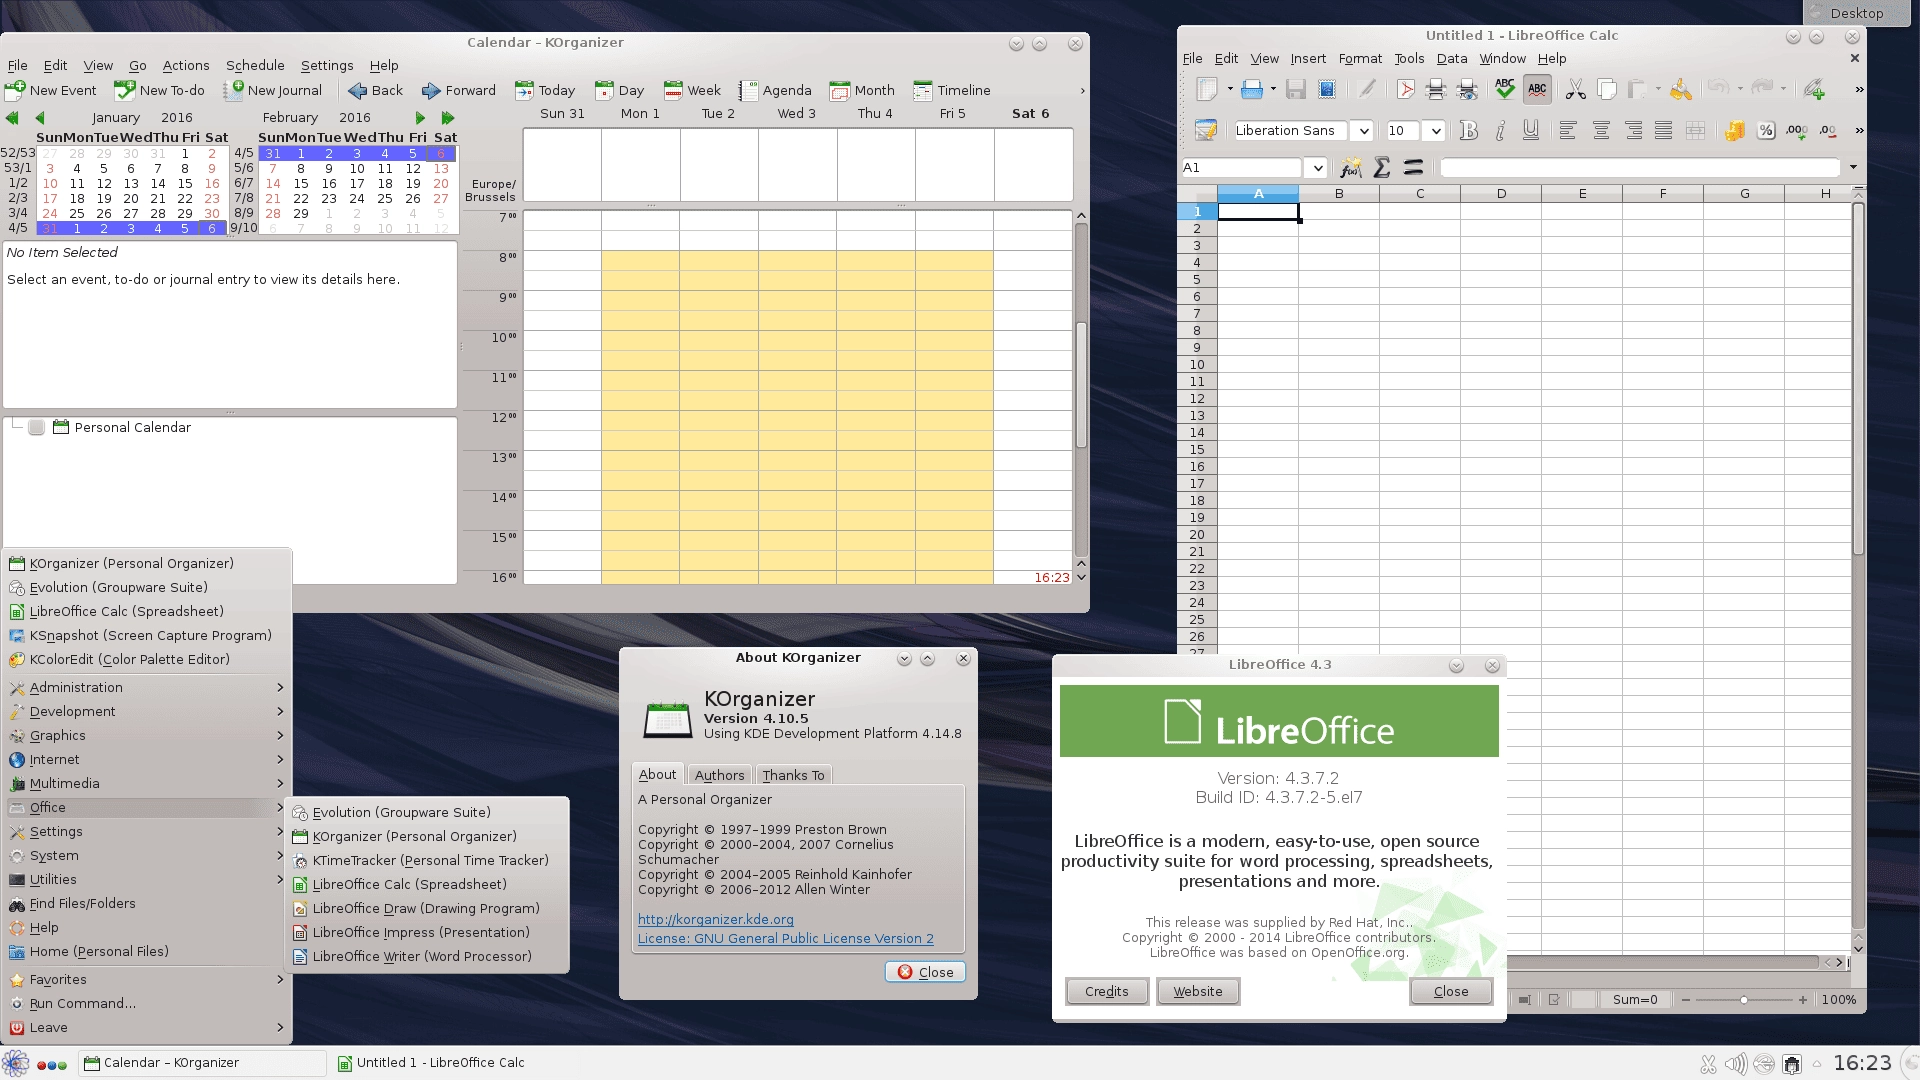The width and height of the screenshot is (1920, 1080).
Task: Open Page Preview in Calc toolbar
Action: [1467, 90]
